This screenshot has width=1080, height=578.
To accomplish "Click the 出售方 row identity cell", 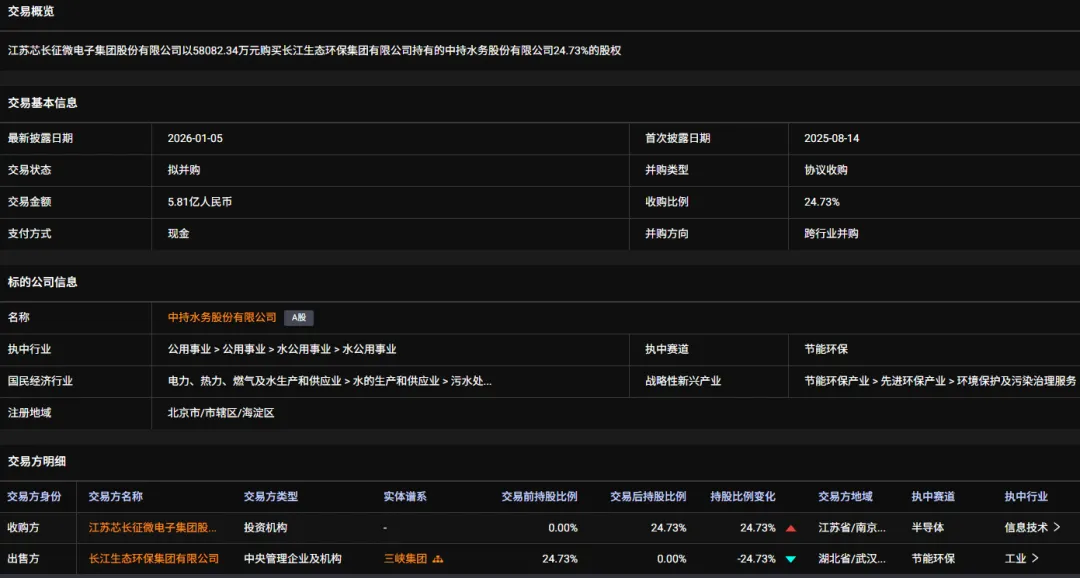I will click(x=23, y=559).
